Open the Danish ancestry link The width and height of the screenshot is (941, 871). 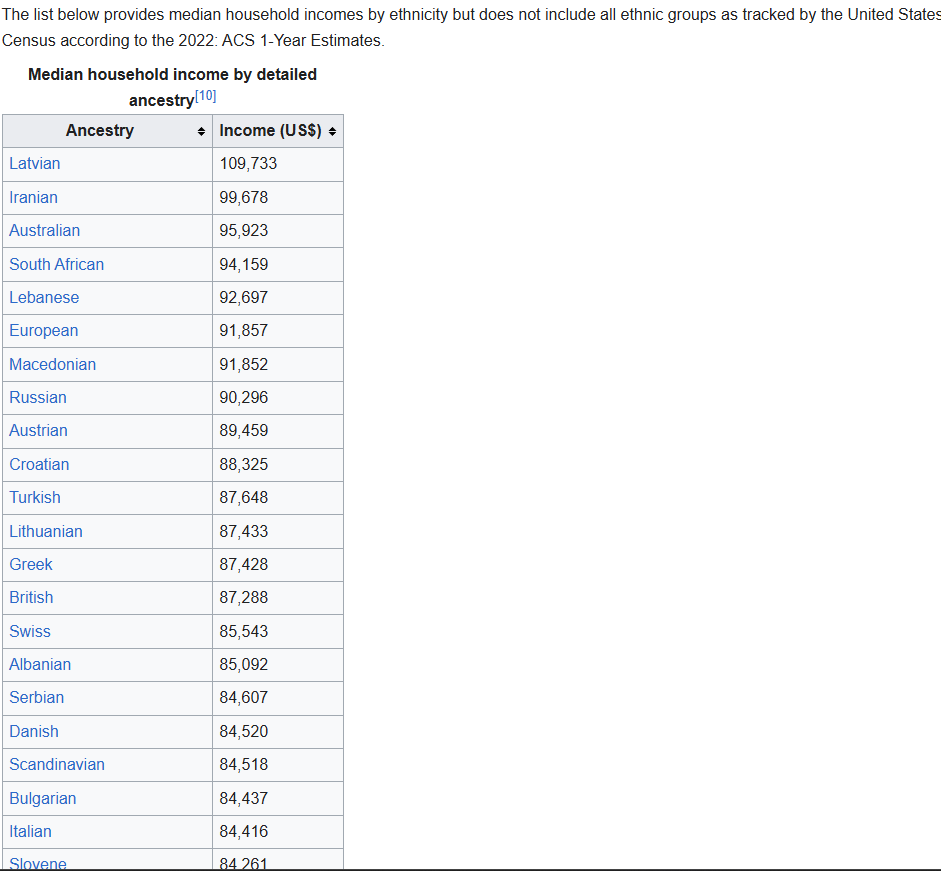coord(34,731)
